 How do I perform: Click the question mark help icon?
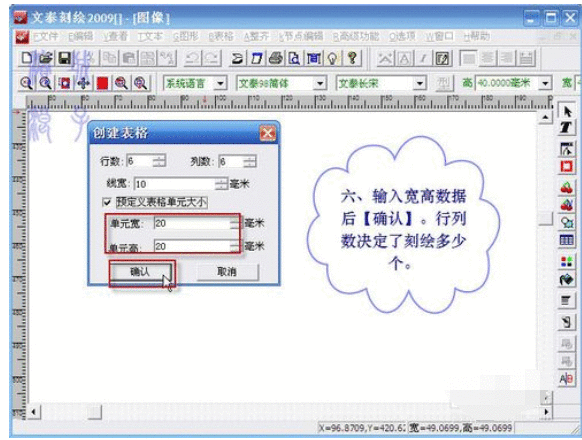pos(352,58)
